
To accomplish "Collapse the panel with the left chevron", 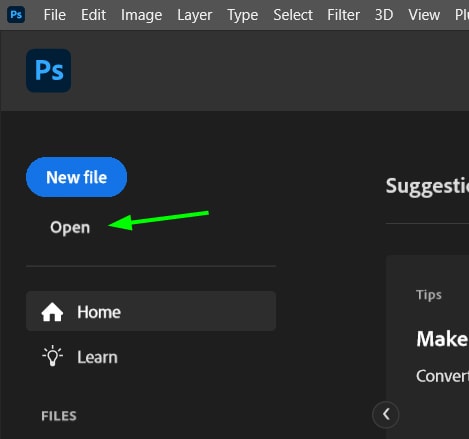I will (386, 415).
